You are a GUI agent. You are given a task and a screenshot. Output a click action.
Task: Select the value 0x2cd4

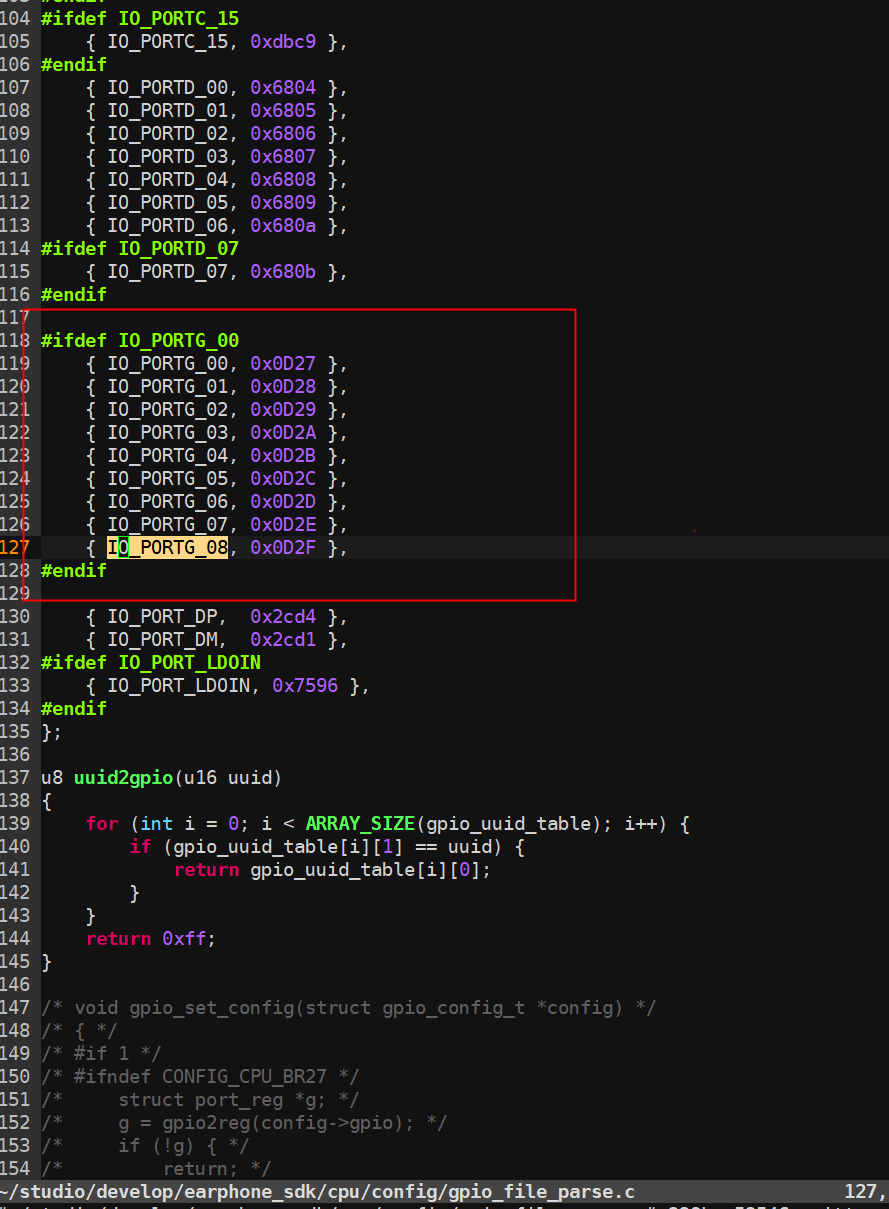[283, 617]
